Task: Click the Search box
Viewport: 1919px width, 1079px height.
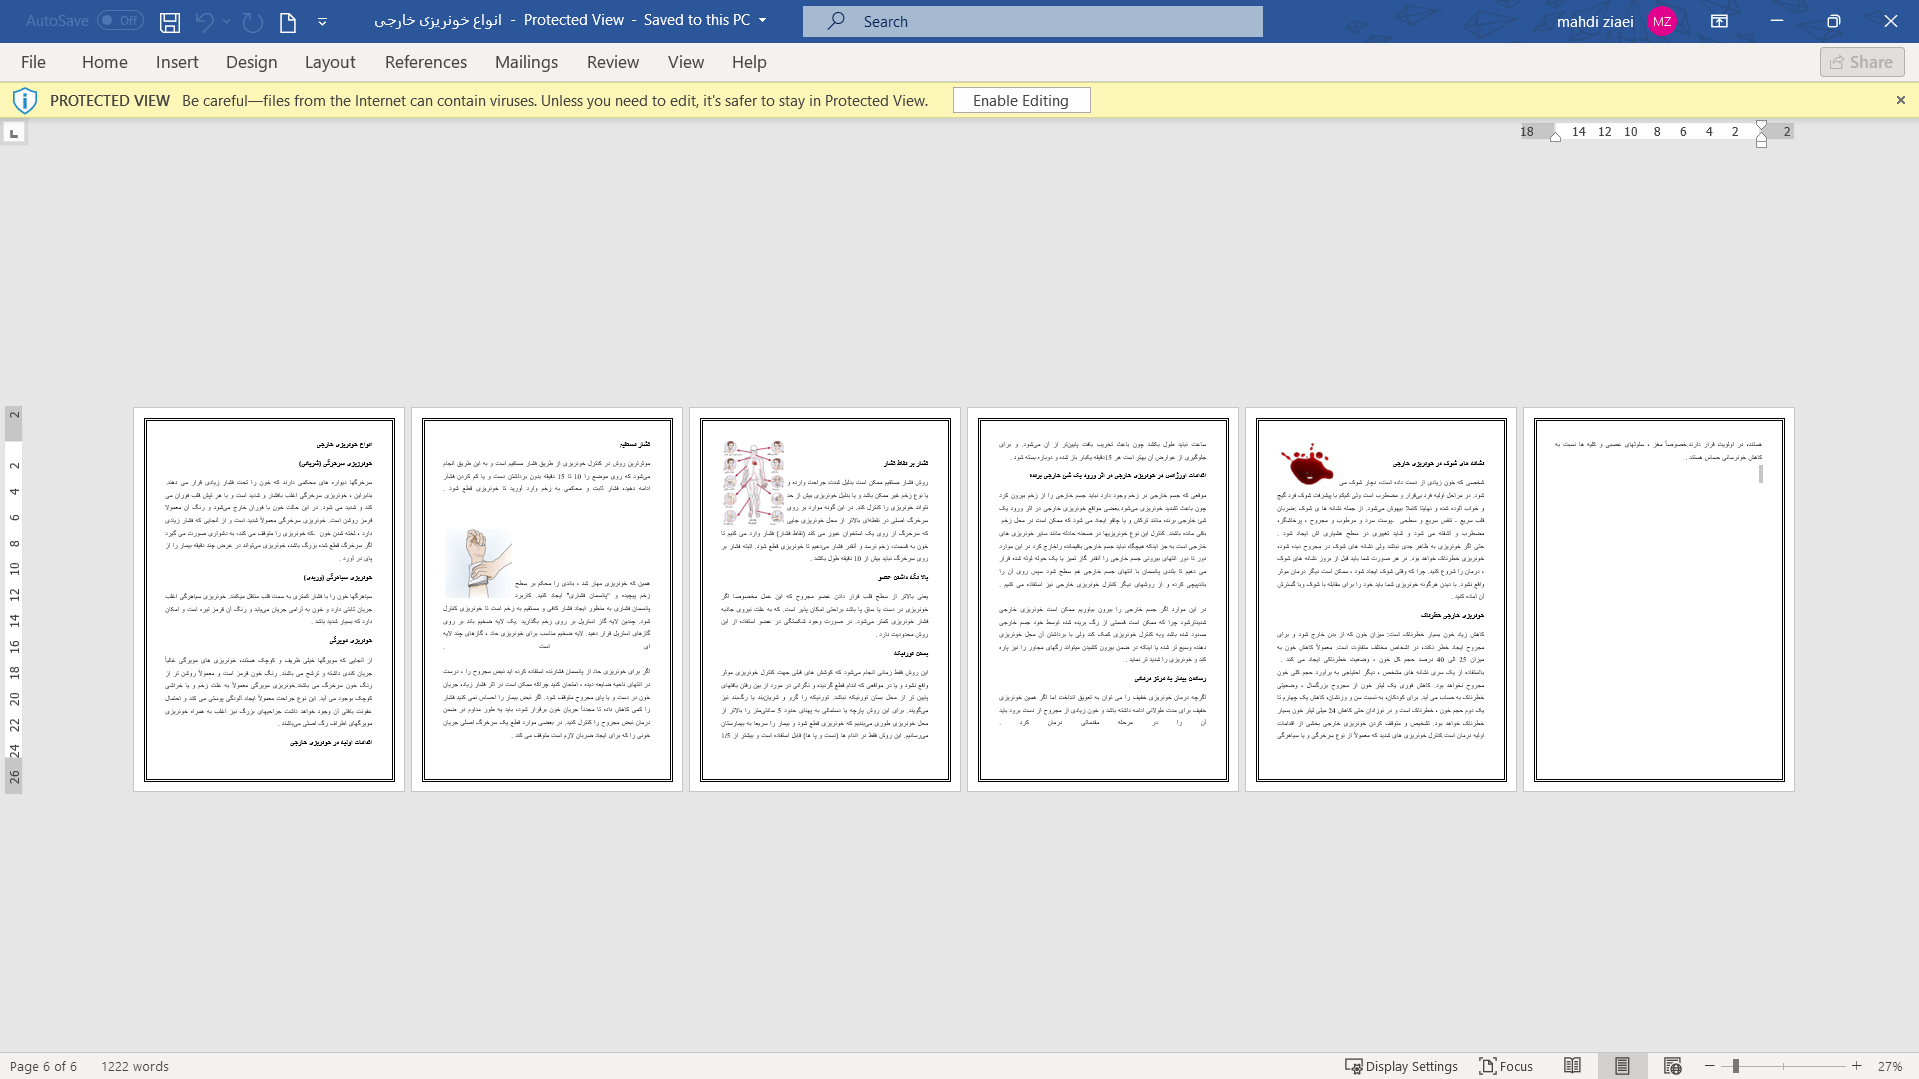Action: point(1032,21)
